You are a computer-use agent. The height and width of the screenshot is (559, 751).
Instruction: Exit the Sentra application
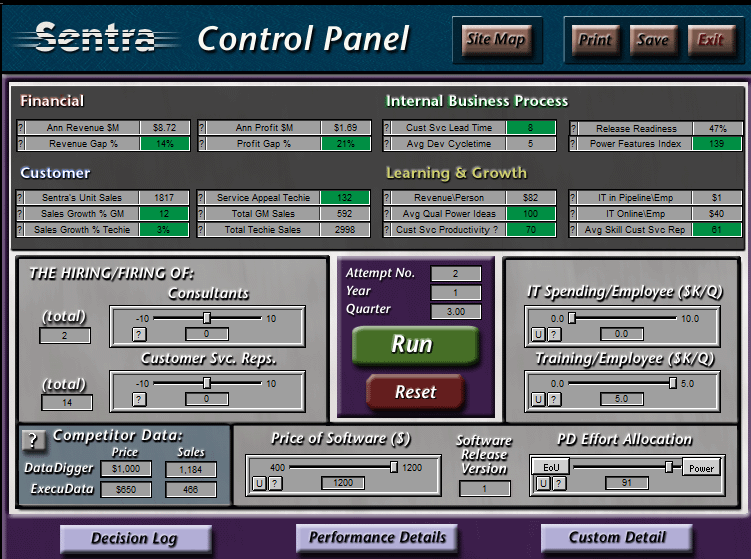pyautogui.click(x=711, y=40)
